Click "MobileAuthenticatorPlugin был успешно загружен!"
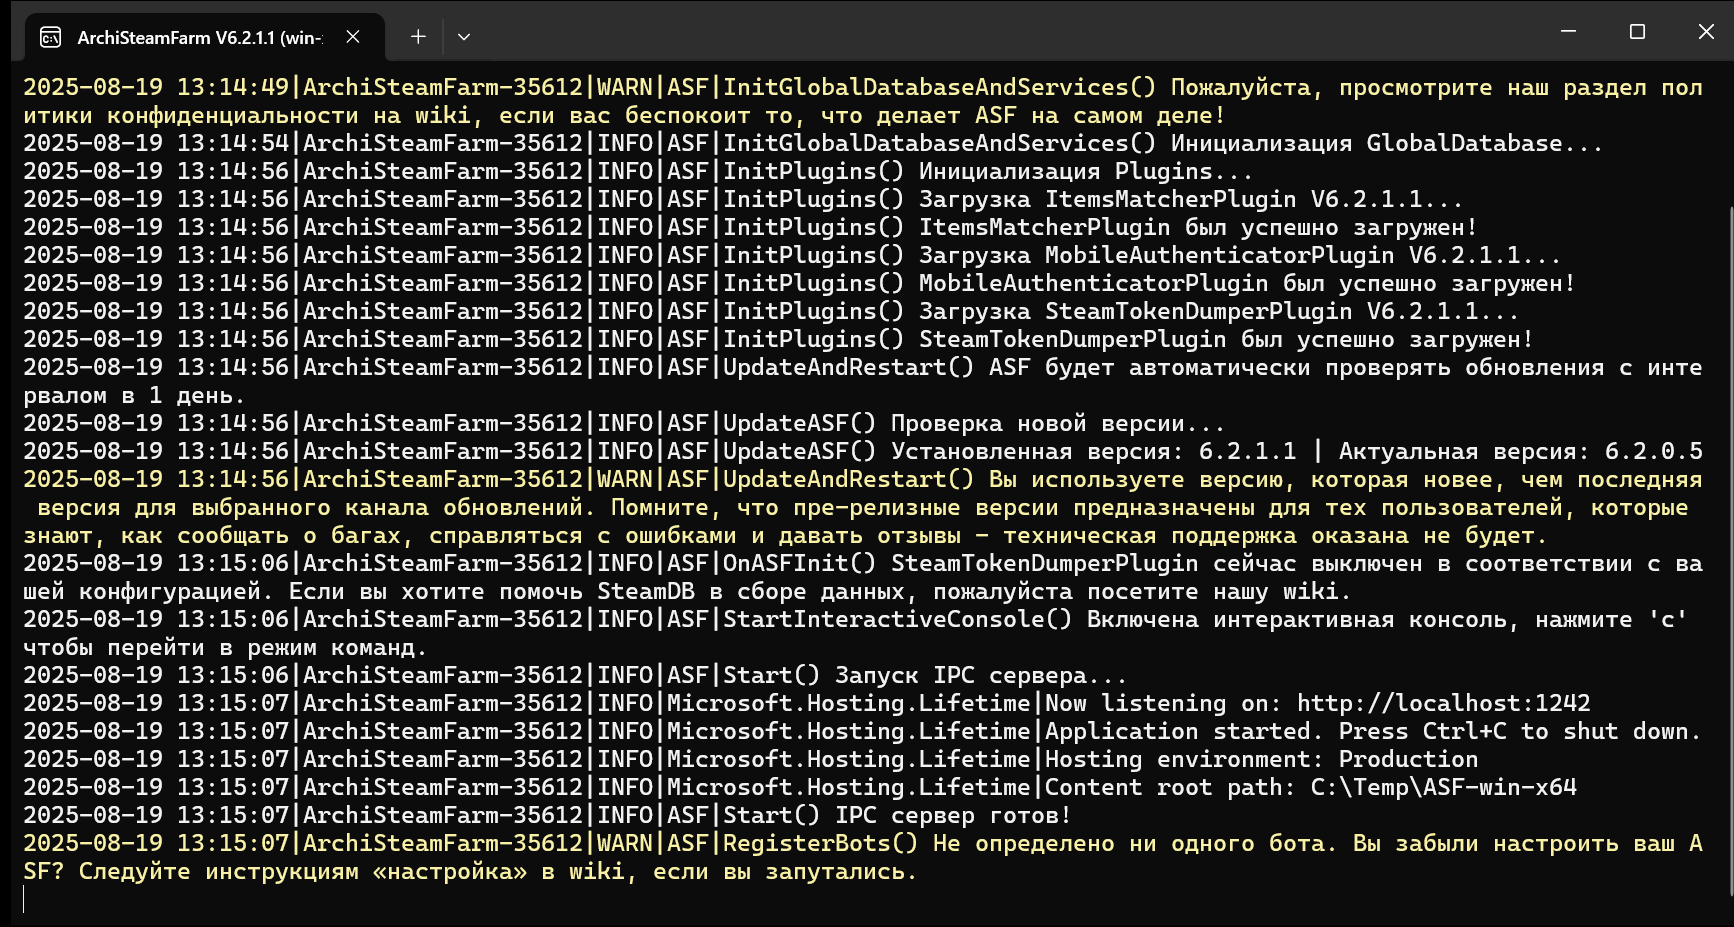Screen dimensions: 1734x927 pyautogui.click(x=1247, y=284)
